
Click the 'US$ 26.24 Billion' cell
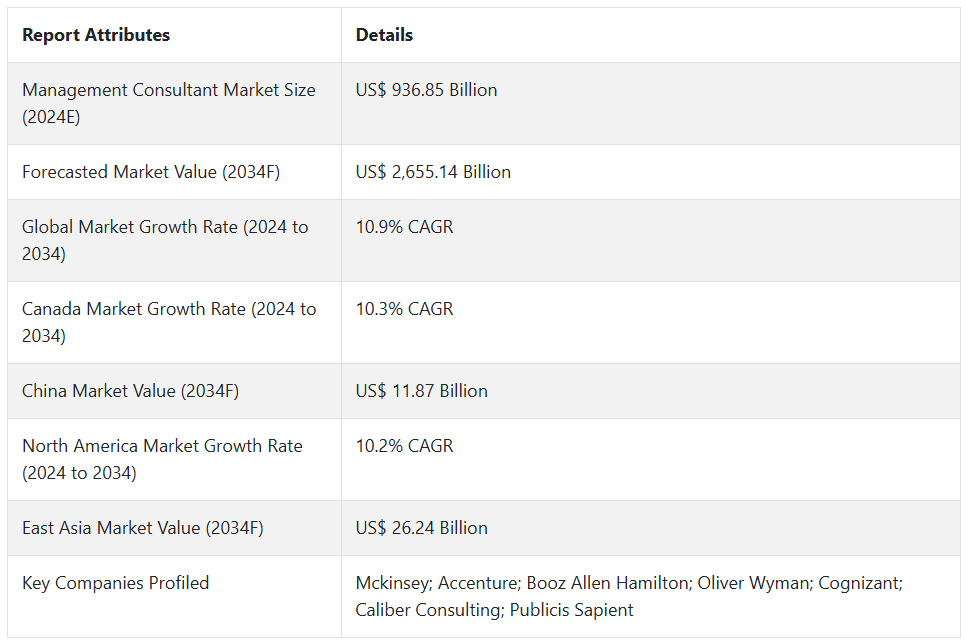[421, 528]
